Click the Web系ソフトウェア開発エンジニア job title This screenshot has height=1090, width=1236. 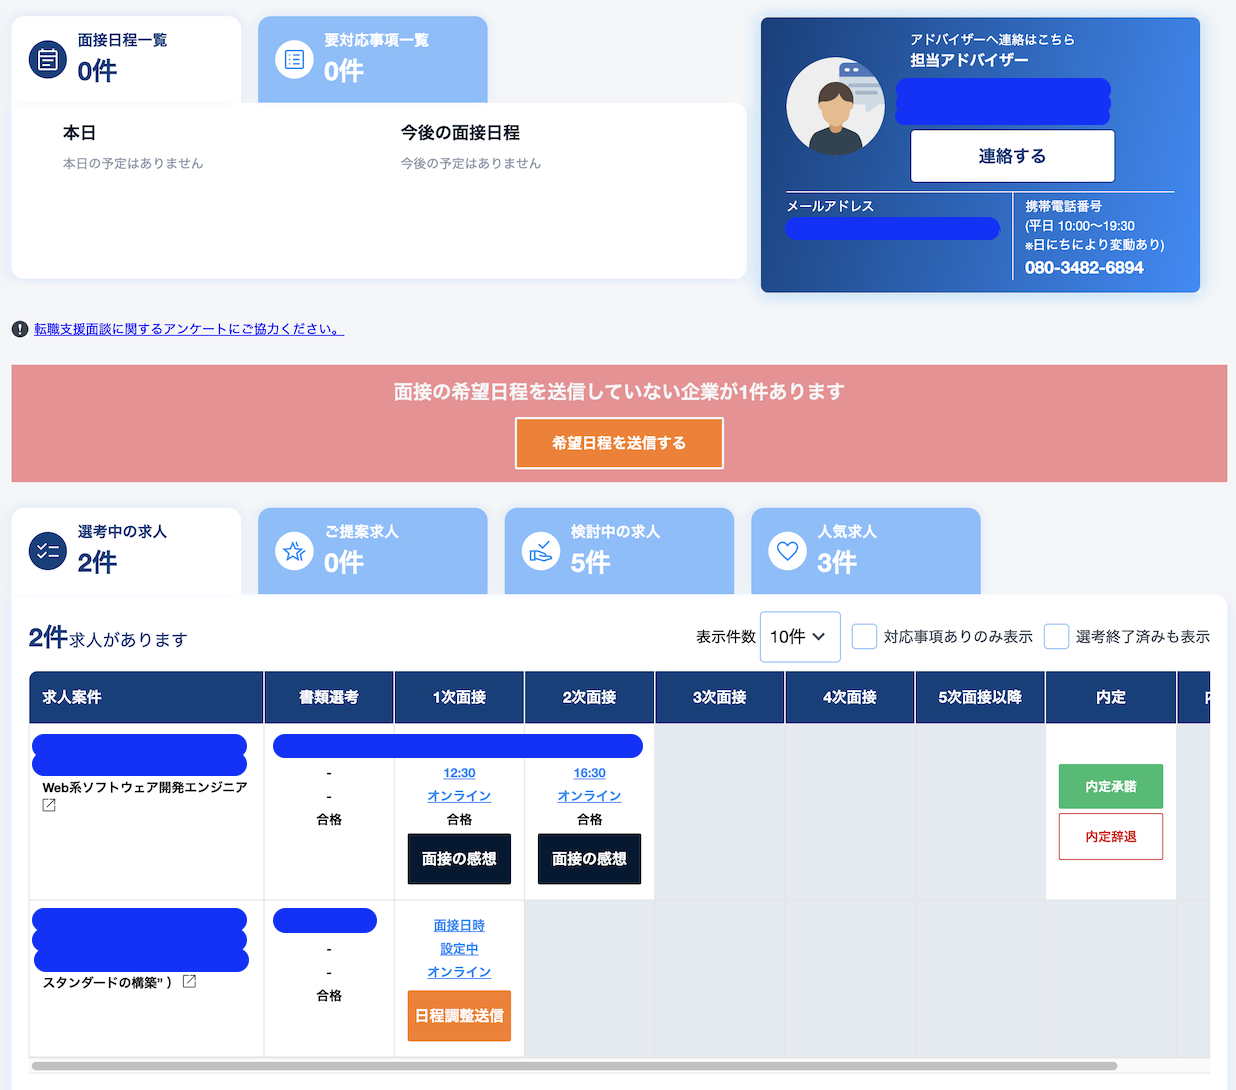point(145,787)
